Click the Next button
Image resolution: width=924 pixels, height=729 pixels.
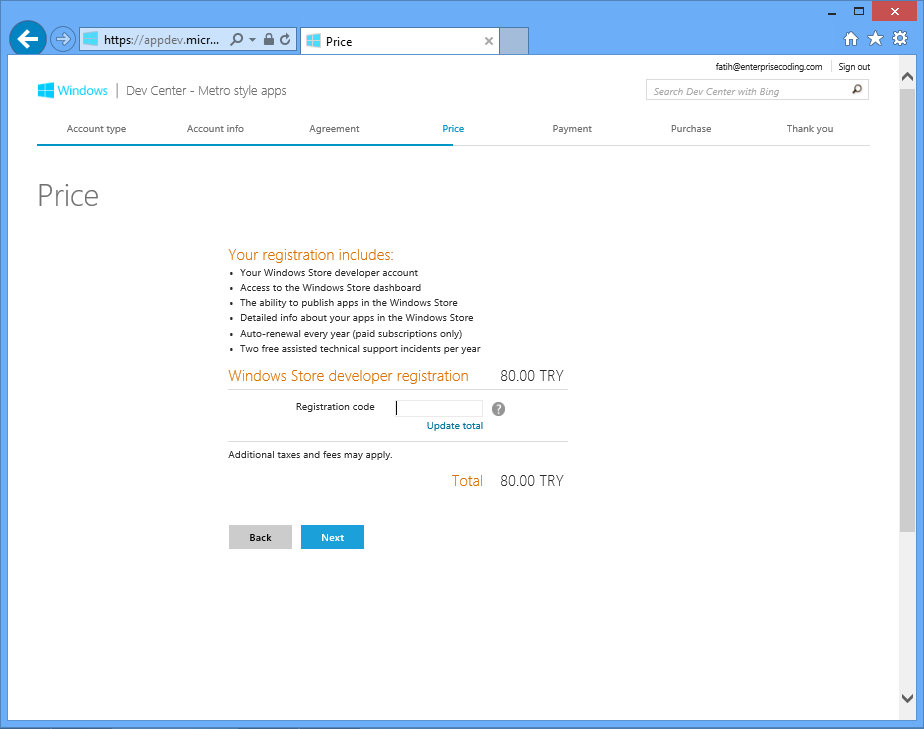coord(332,537)
